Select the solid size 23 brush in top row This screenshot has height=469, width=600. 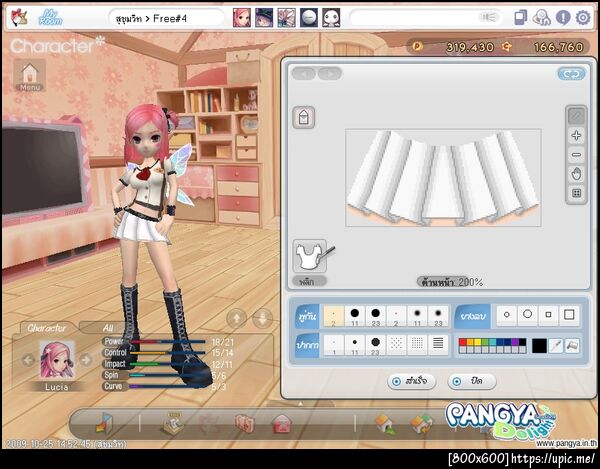point(375,316)
